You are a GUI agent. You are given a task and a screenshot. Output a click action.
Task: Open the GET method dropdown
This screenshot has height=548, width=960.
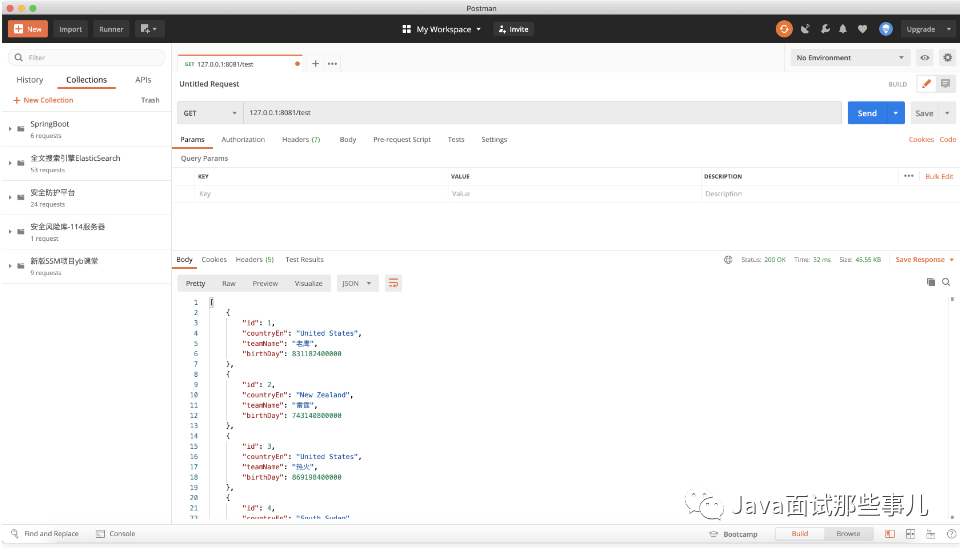(x=209, y=113)
